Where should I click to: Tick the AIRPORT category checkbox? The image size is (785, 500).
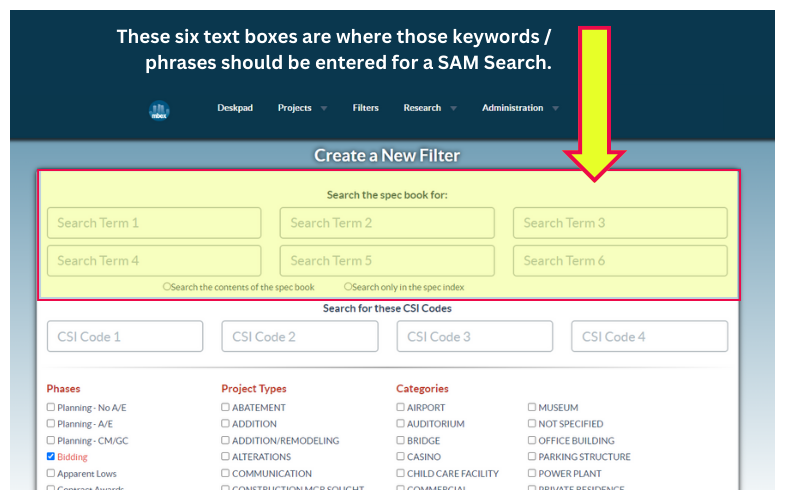point(401,407)
